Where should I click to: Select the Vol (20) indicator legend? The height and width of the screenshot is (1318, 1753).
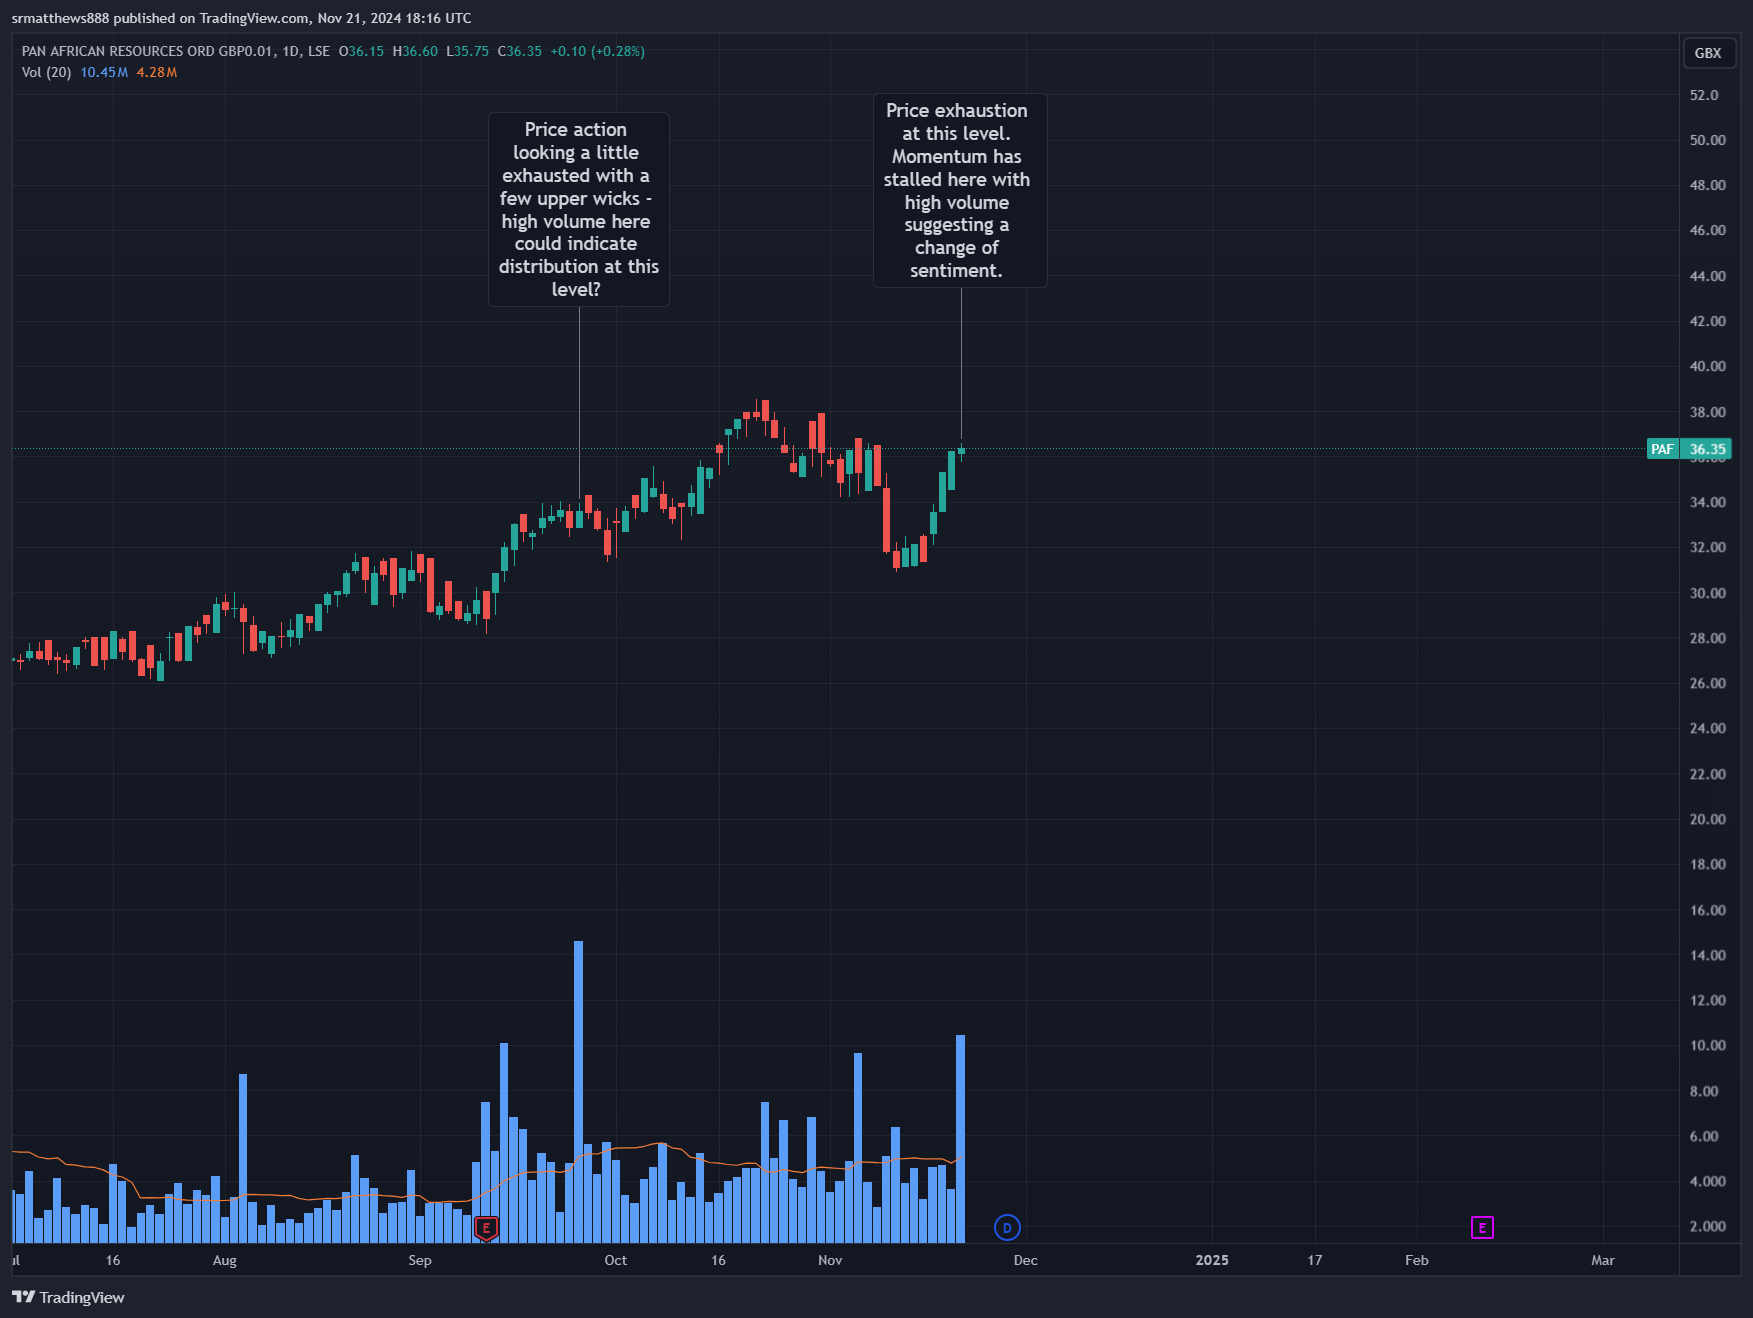tap(46, 72)
